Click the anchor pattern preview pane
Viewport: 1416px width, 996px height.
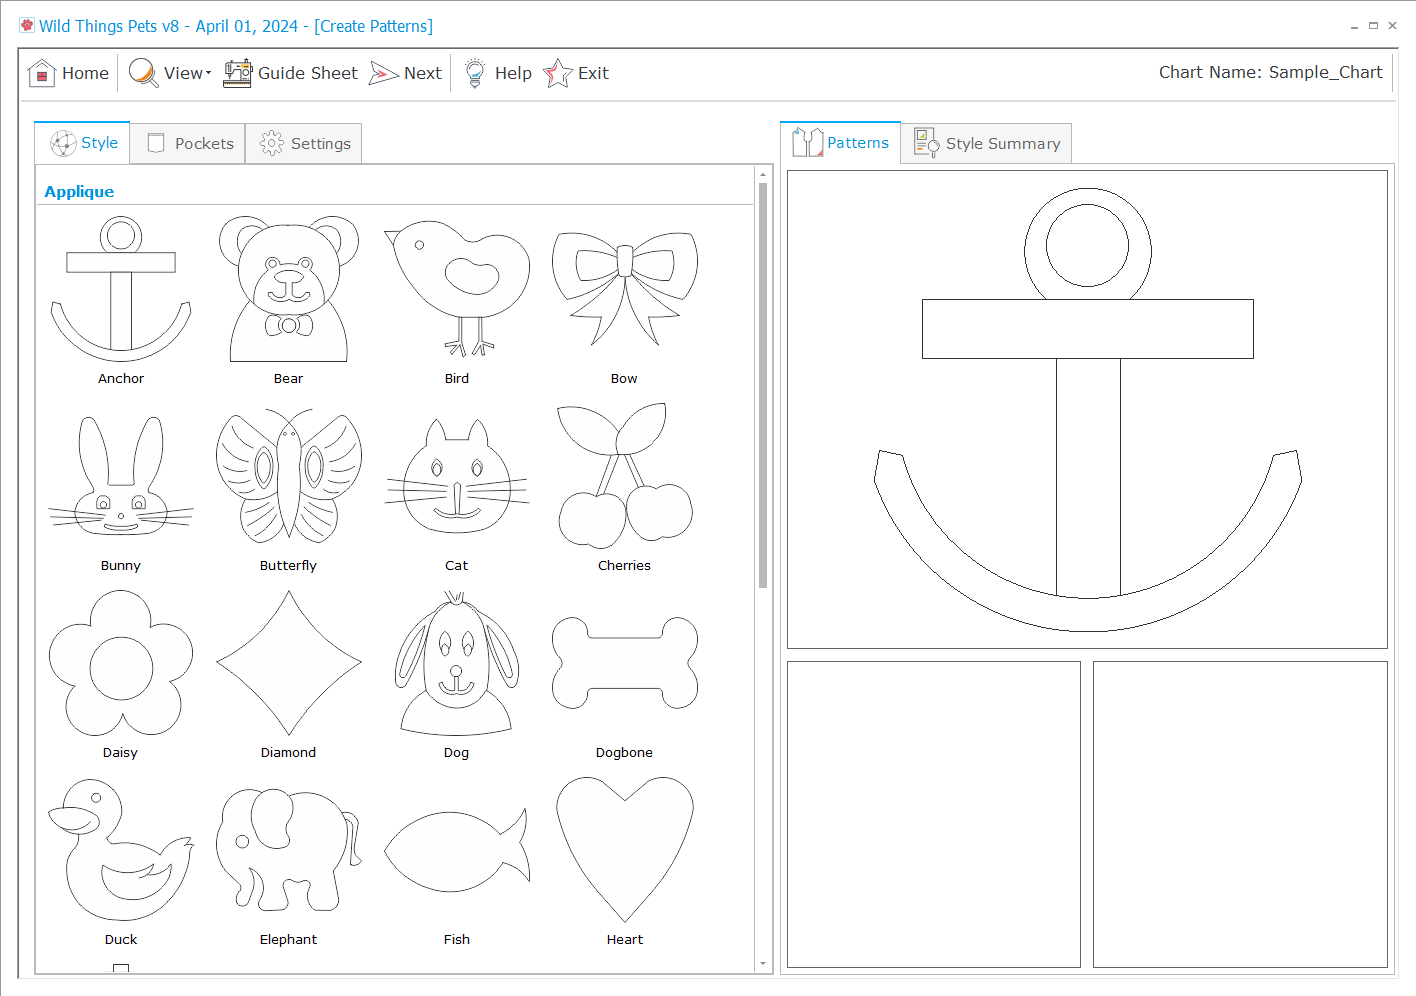(1087, 409)
